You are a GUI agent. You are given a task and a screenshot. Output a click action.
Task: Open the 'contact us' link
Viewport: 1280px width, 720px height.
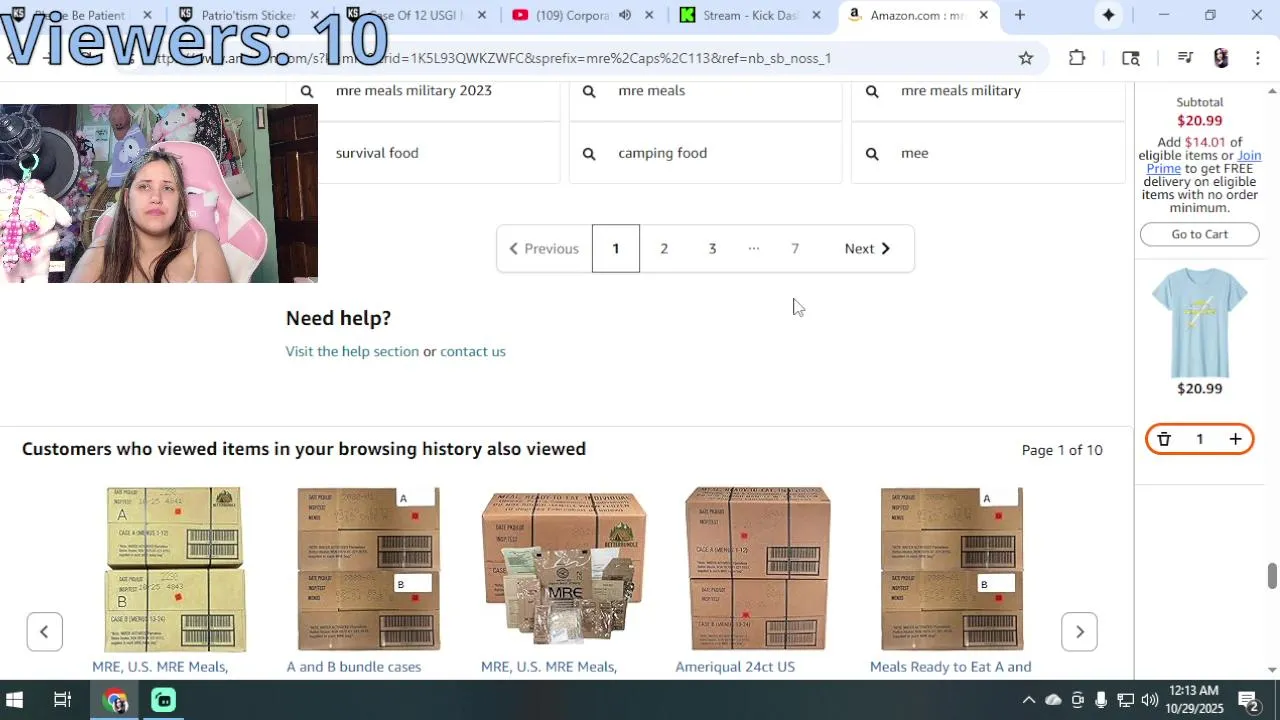[x=473, y=351]
